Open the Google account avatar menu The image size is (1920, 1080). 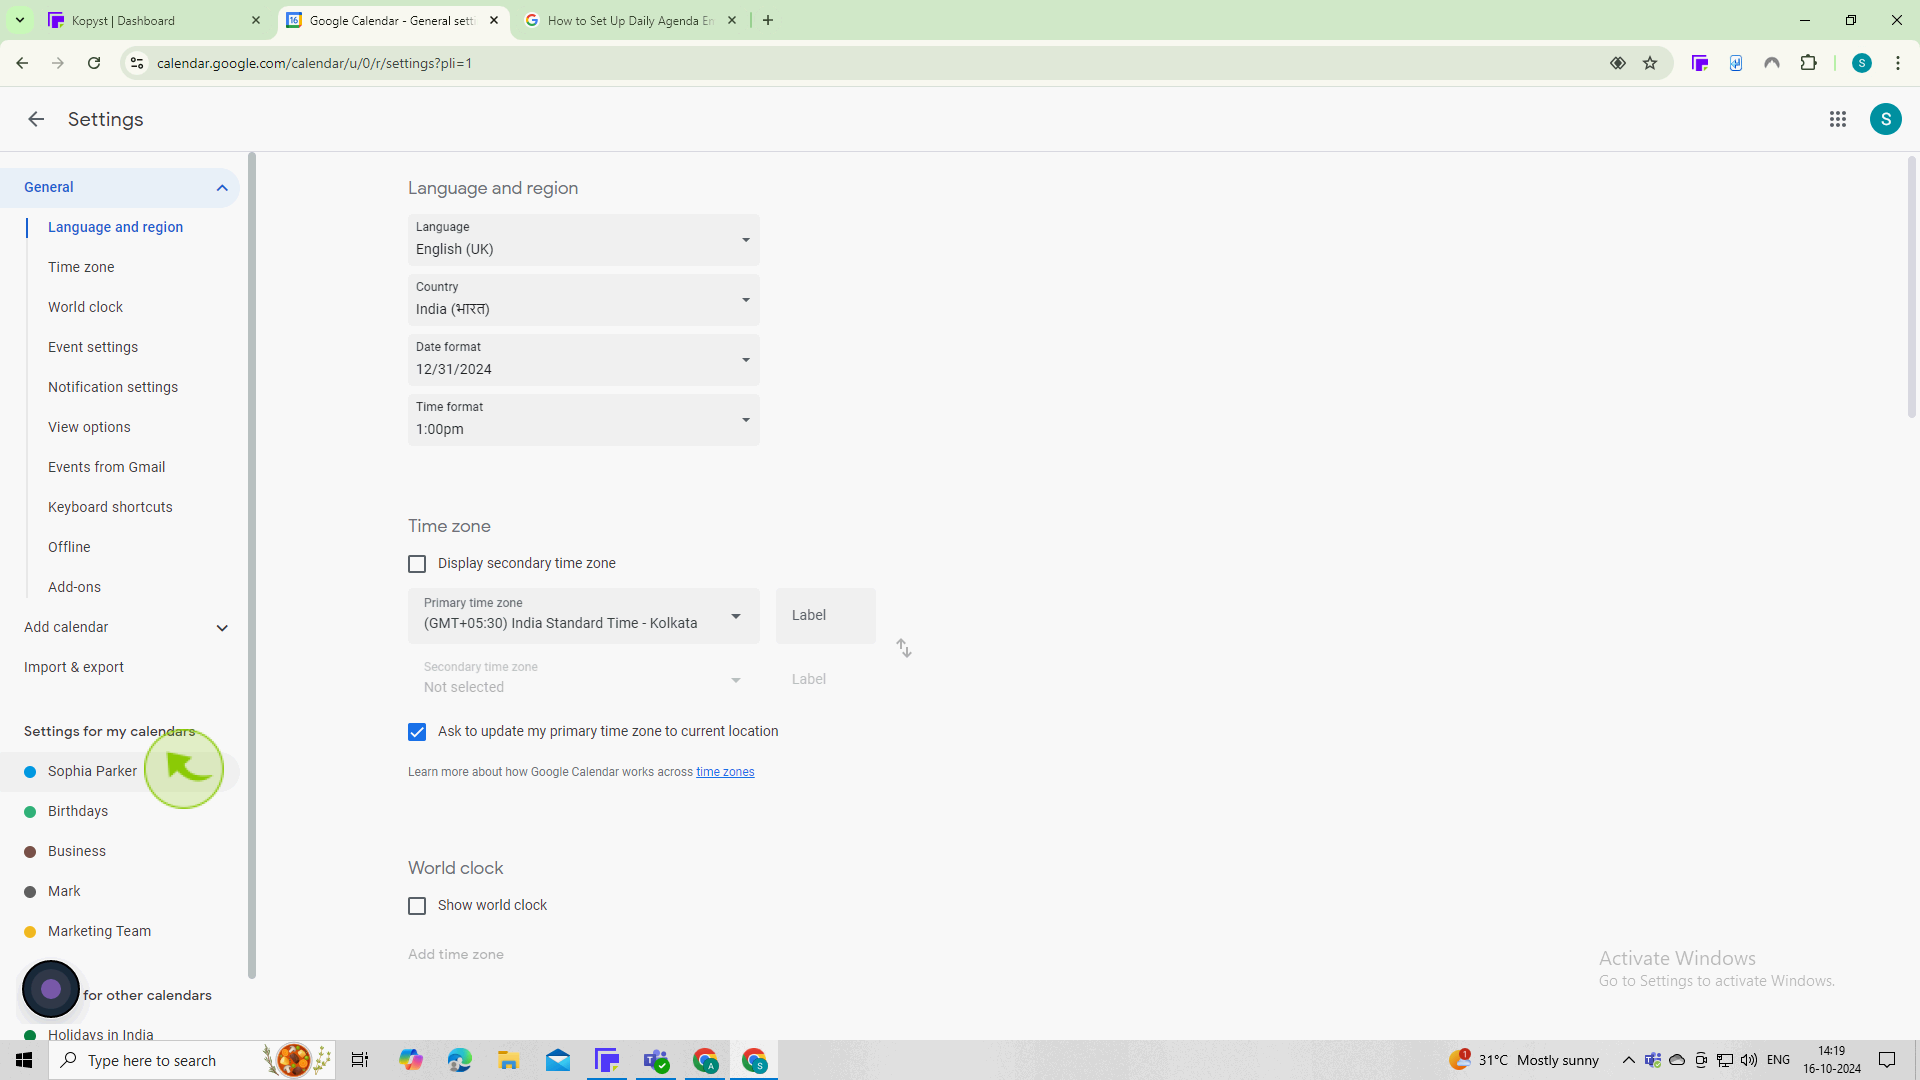[1885, 119]
